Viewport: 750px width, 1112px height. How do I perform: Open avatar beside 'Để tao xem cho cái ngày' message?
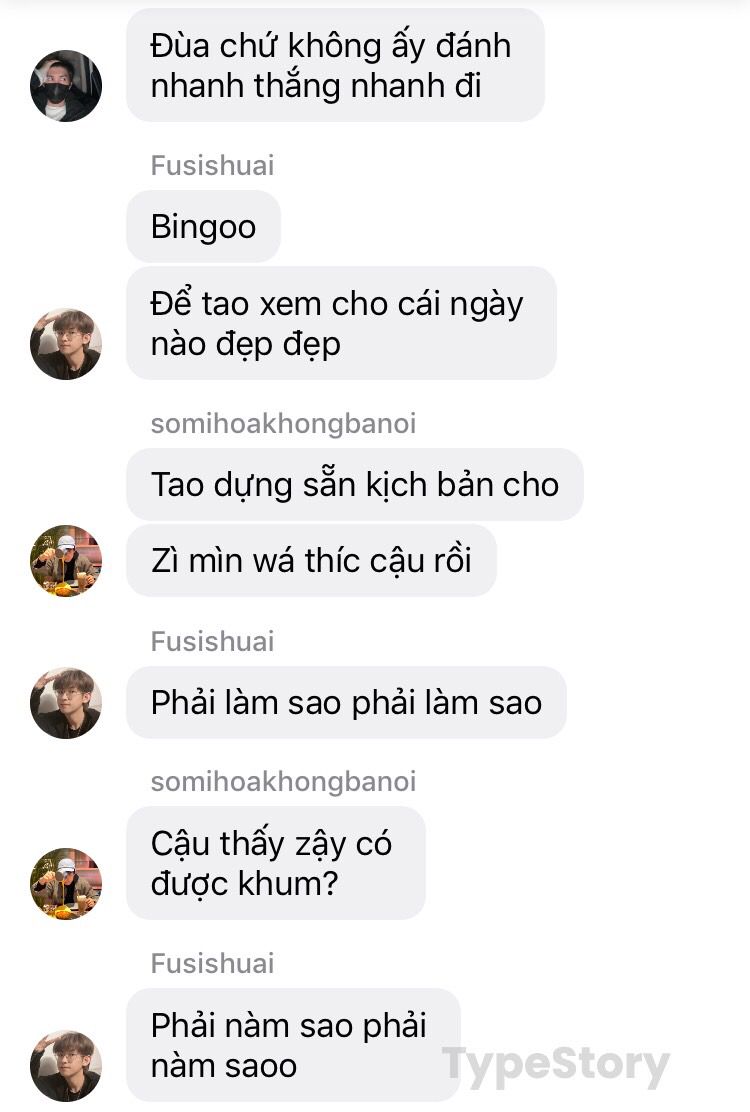(66, 344)
